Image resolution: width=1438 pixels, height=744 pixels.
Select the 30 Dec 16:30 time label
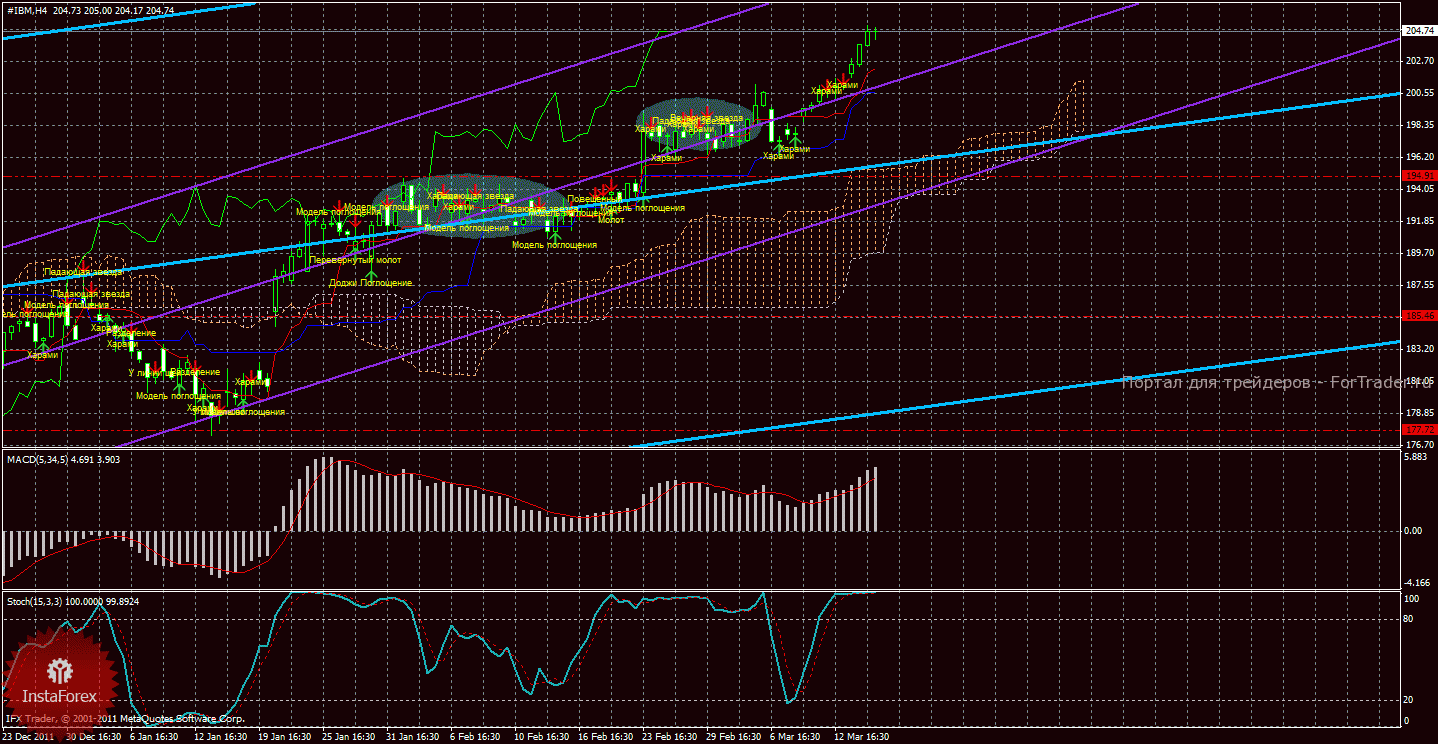coord(94,737)
